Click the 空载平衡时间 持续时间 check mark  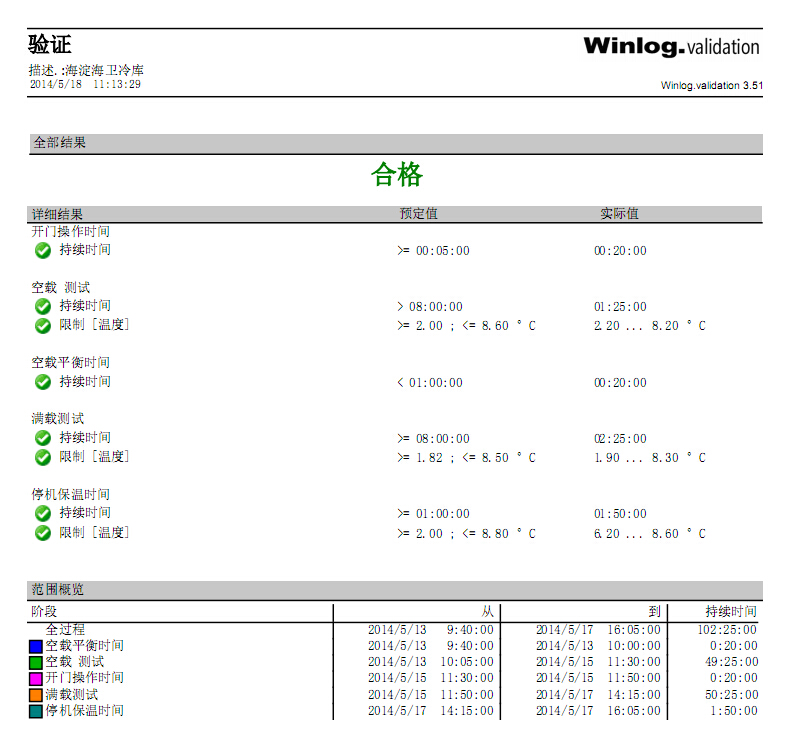(43, 382)
